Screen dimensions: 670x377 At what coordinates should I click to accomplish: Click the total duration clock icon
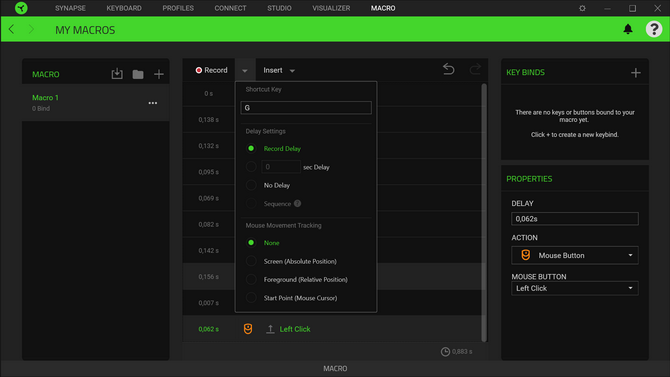point(445,351)
